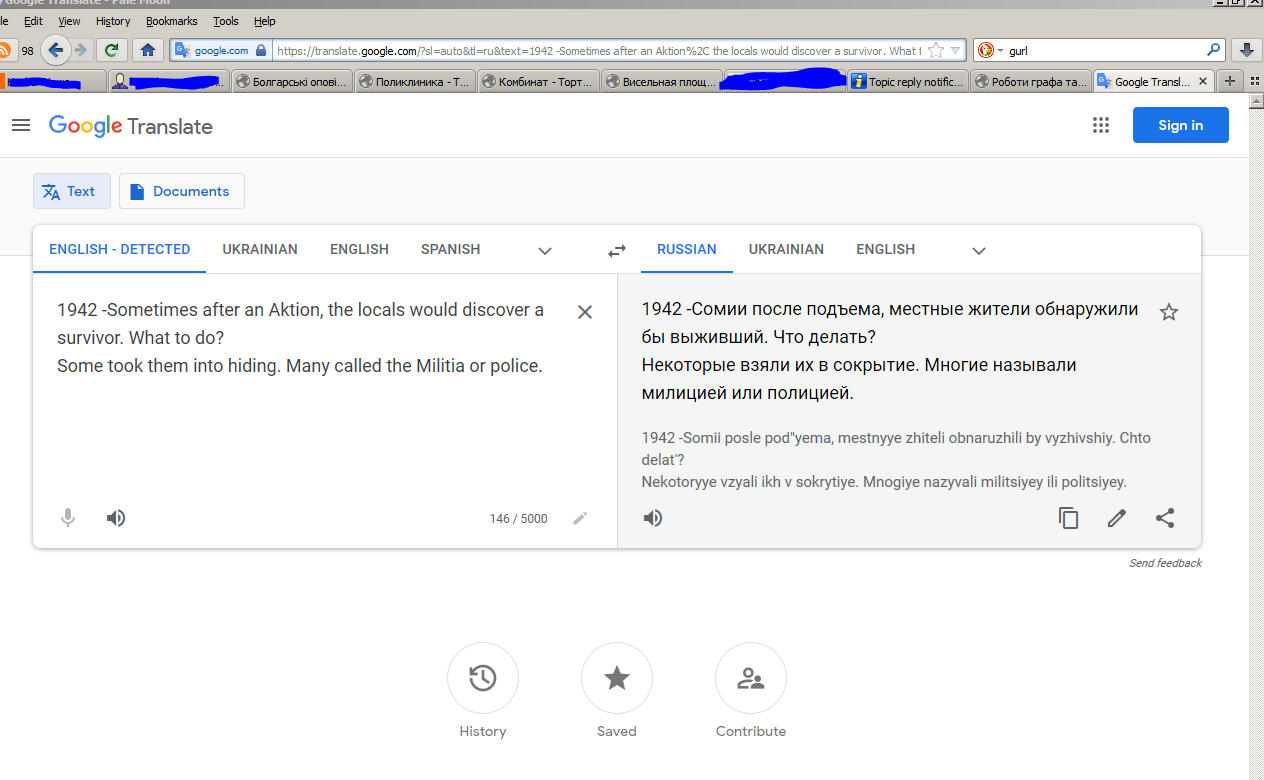The width and height of the screenshot is (1264, 780).
Task: Open the Google apps grid
Action: tap(1101, 125)
